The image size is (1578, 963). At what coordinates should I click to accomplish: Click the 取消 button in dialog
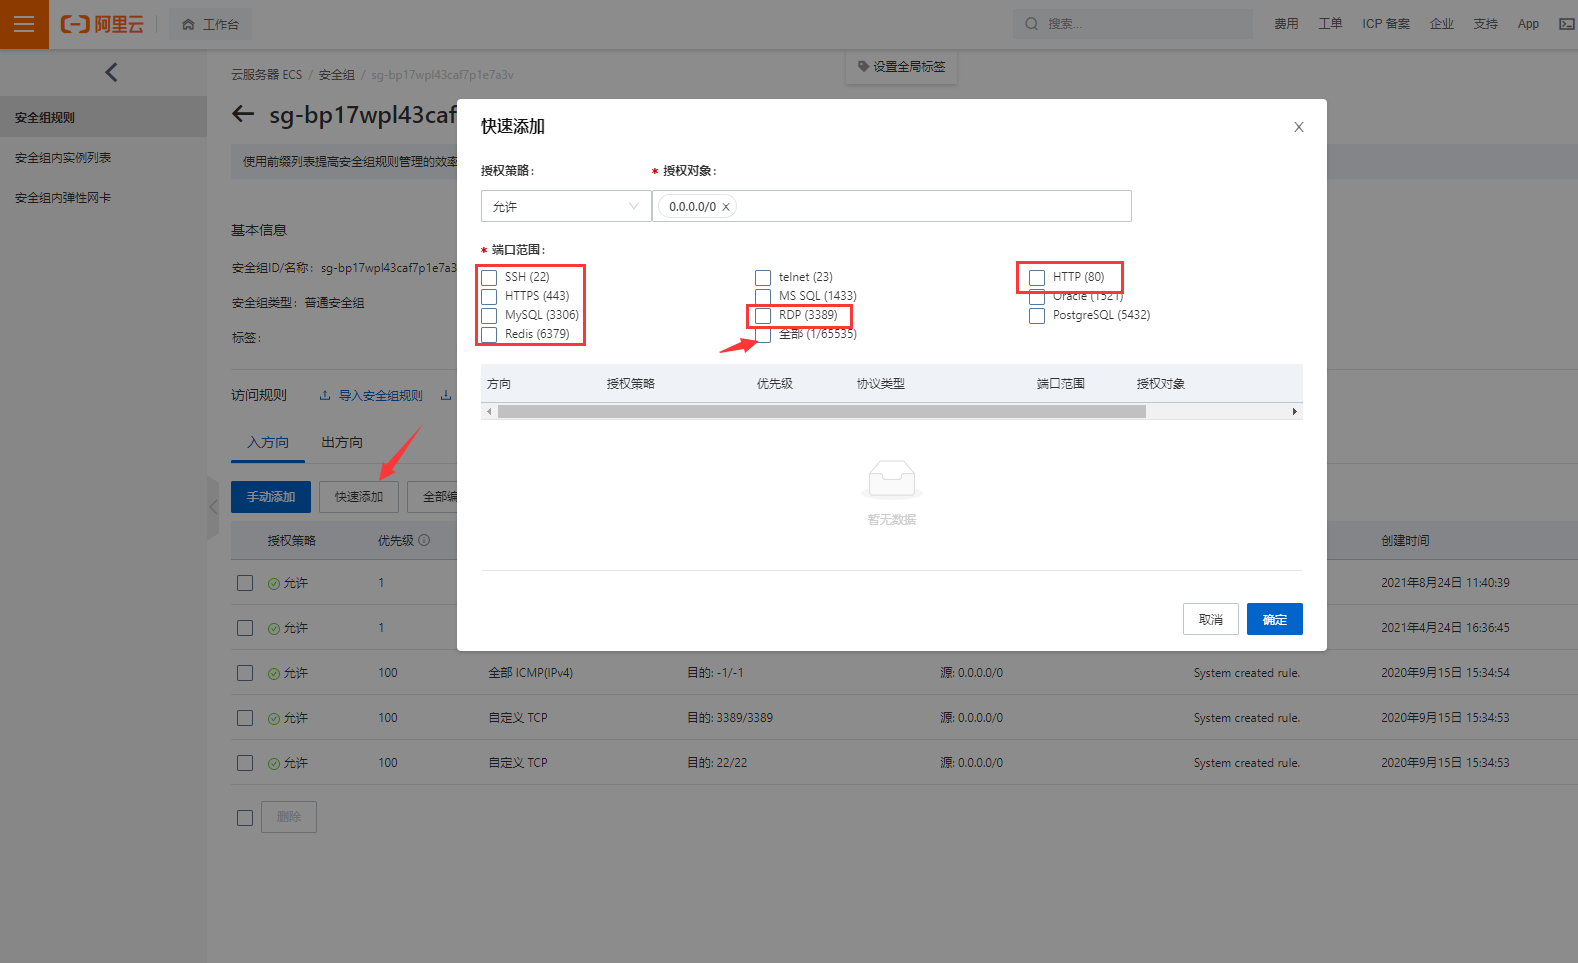[1210, 620]
